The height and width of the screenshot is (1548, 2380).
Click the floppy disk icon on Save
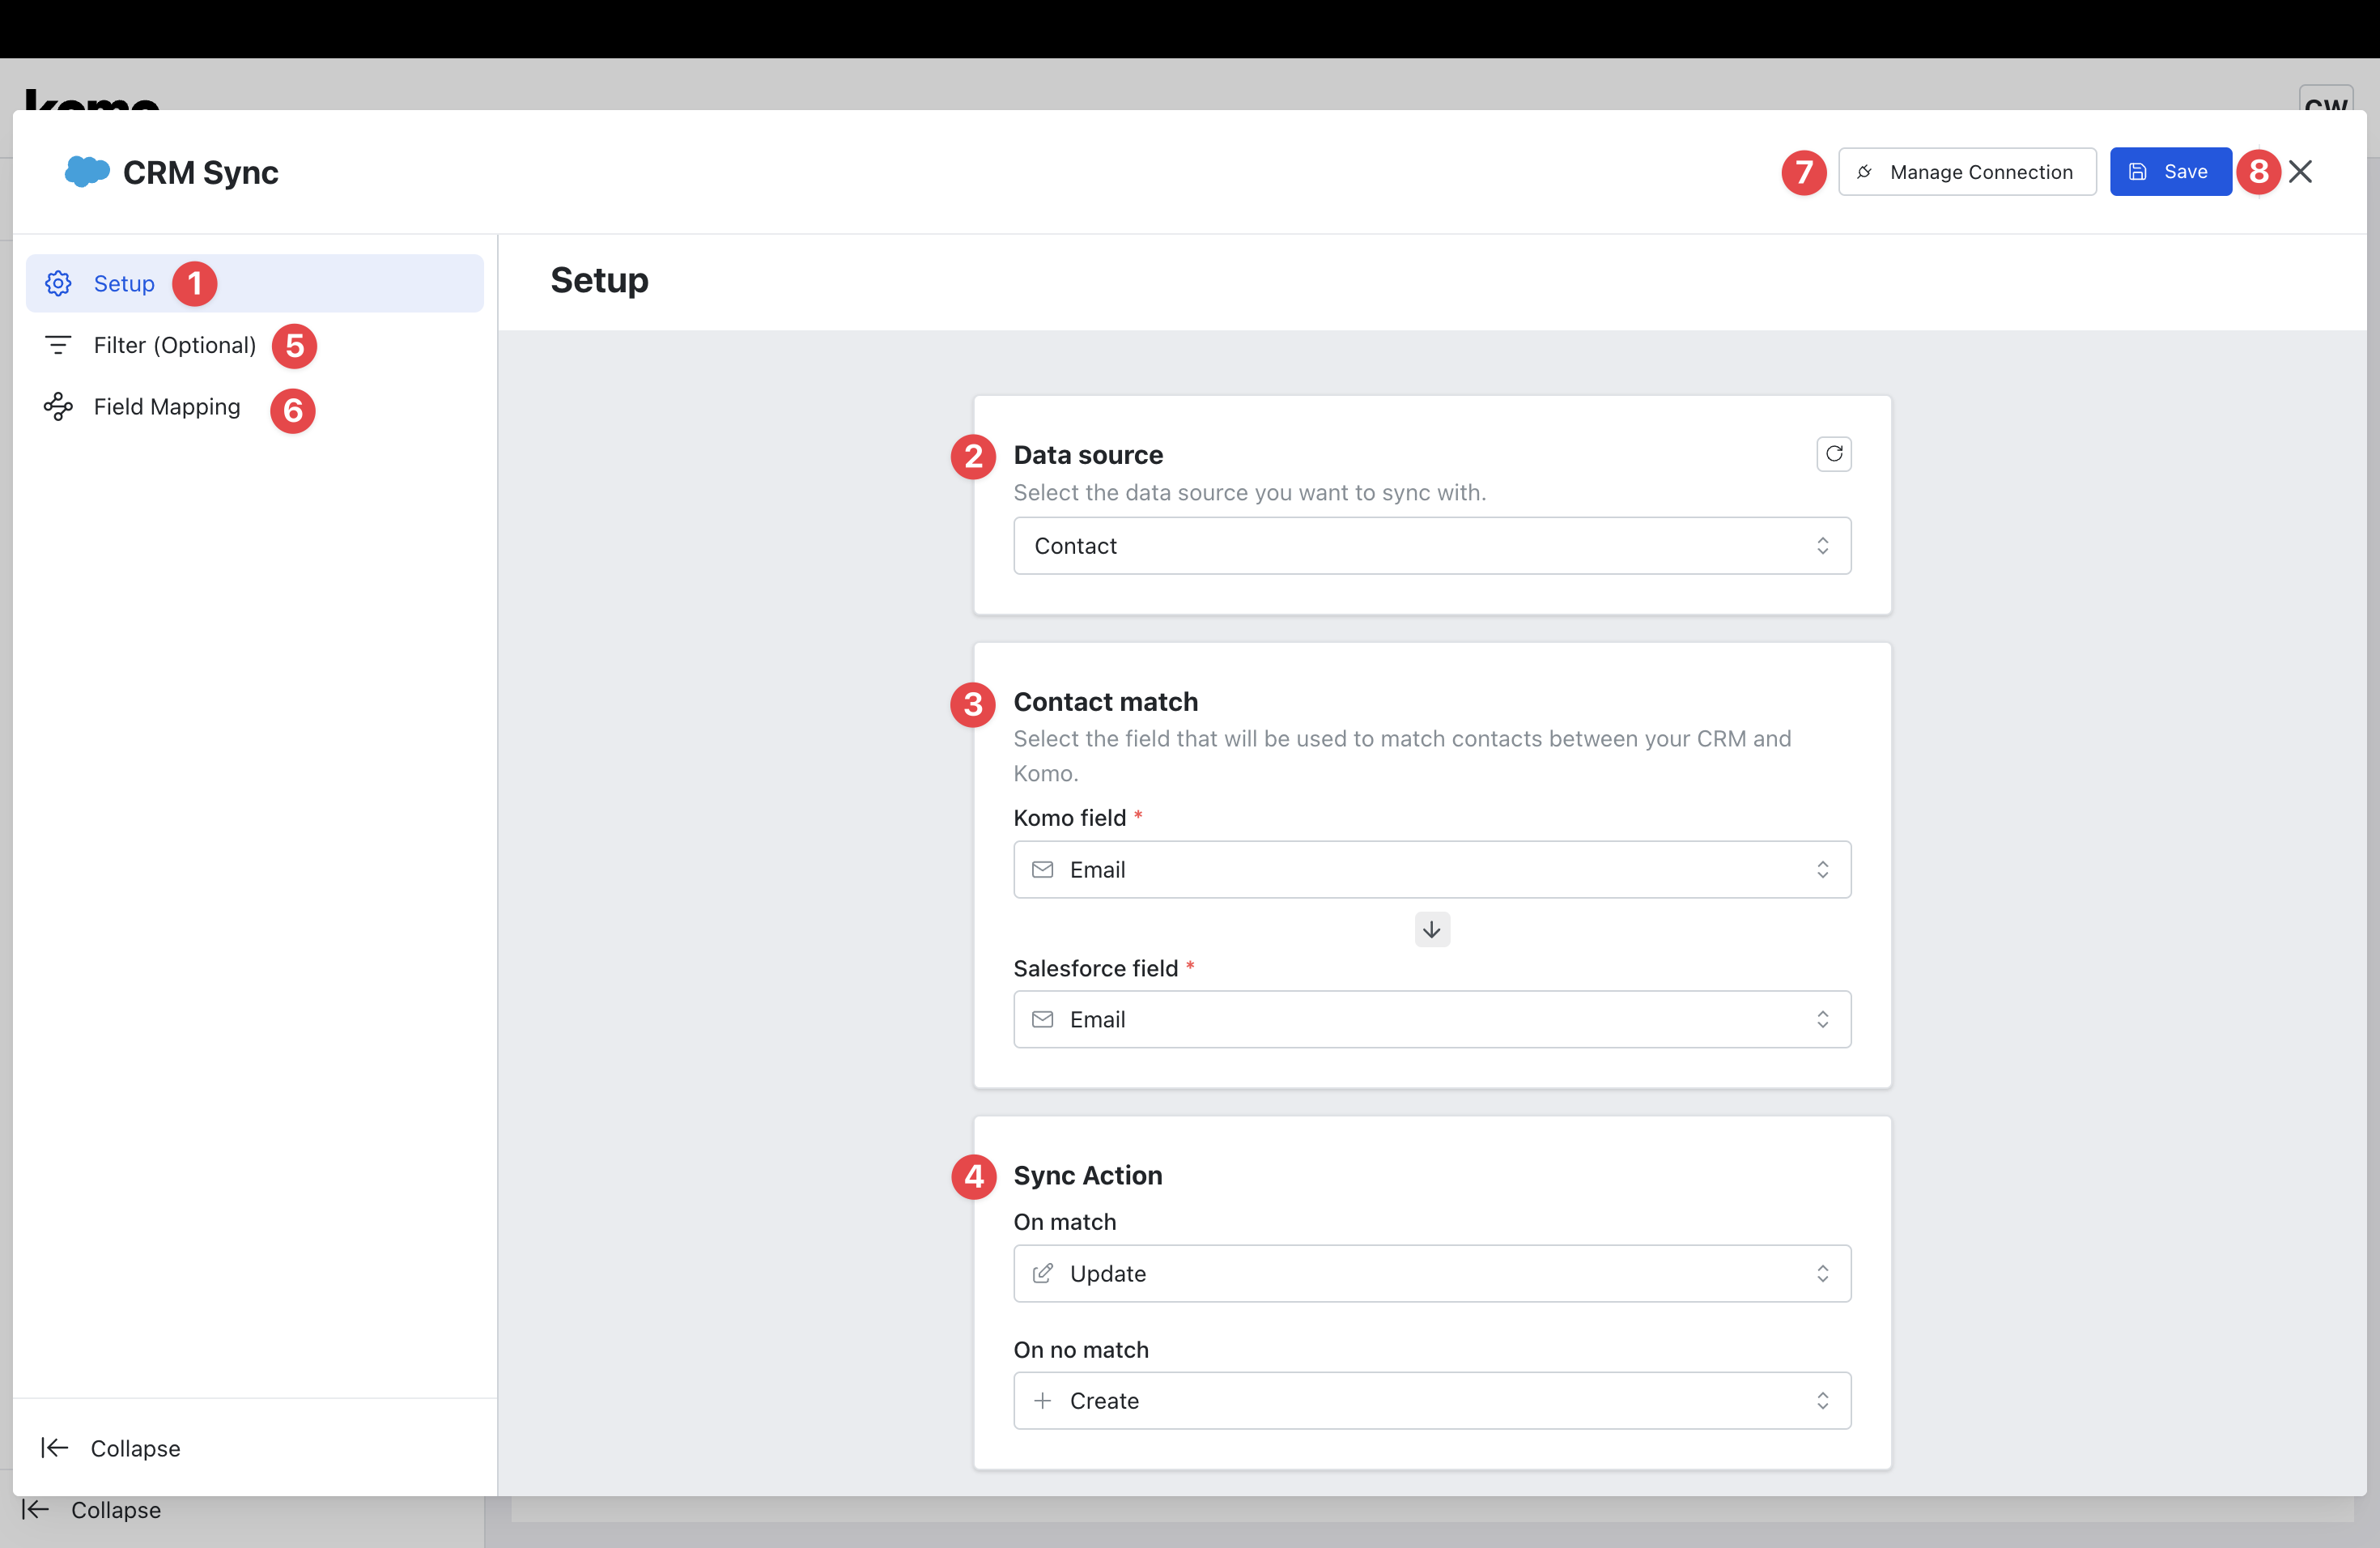click(x=2137, y=172)
